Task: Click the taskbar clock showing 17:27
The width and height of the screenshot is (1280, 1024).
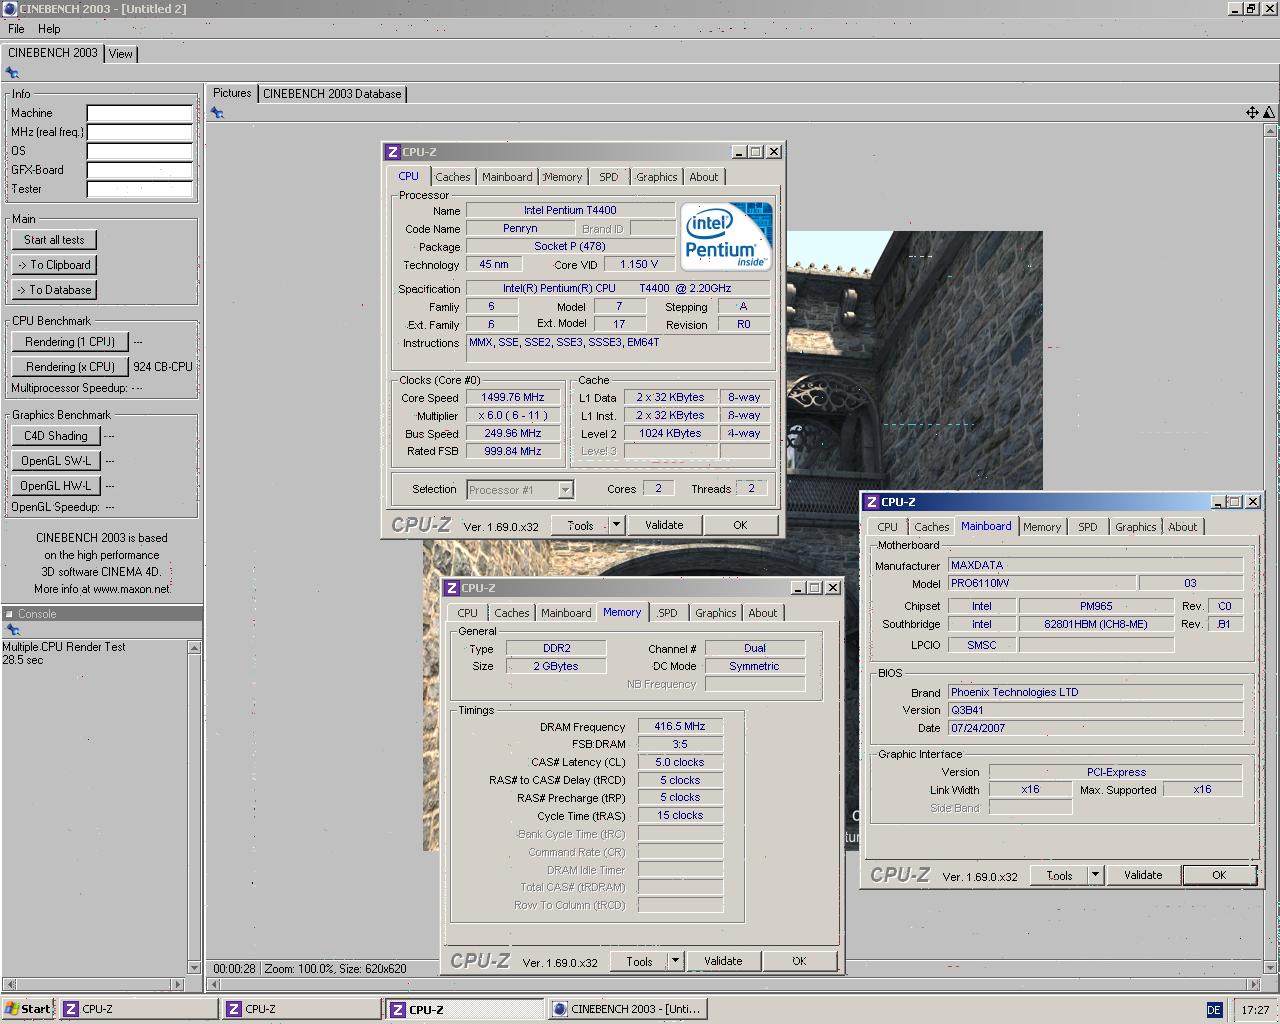Action: coord(1255,1010)
